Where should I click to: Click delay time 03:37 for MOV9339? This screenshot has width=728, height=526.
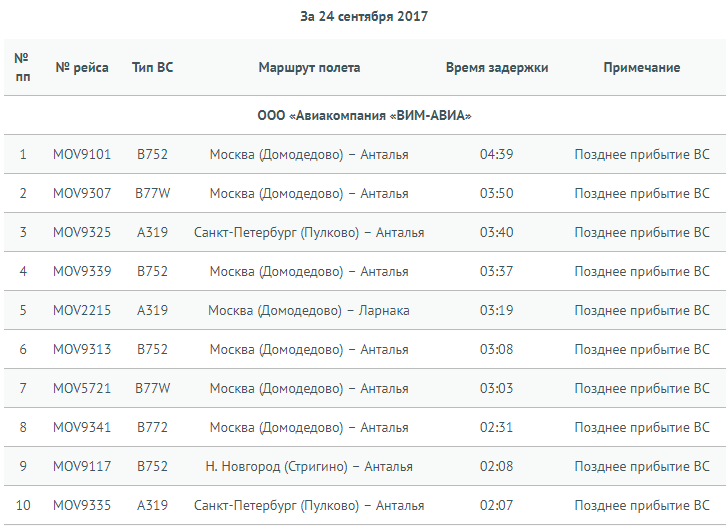pos(497,271)
